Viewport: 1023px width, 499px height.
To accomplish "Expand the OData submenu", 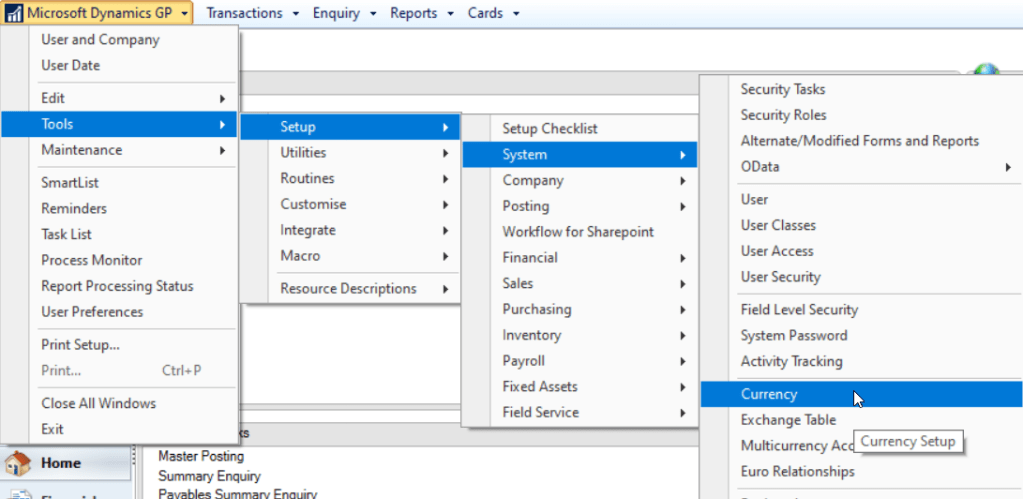I will pyautogui.click(x=760, y=167).
